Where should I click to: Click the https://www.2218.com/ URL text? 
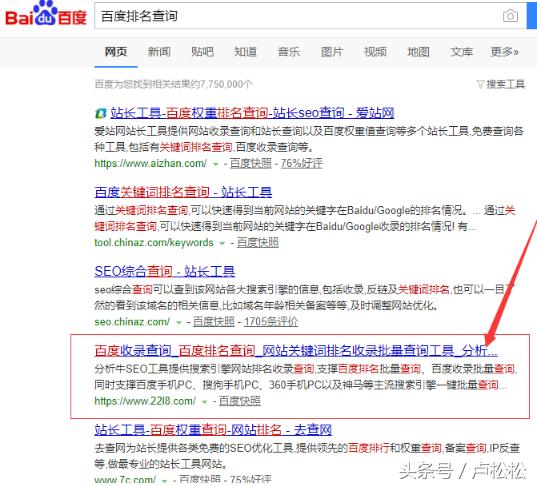point(145,401)
